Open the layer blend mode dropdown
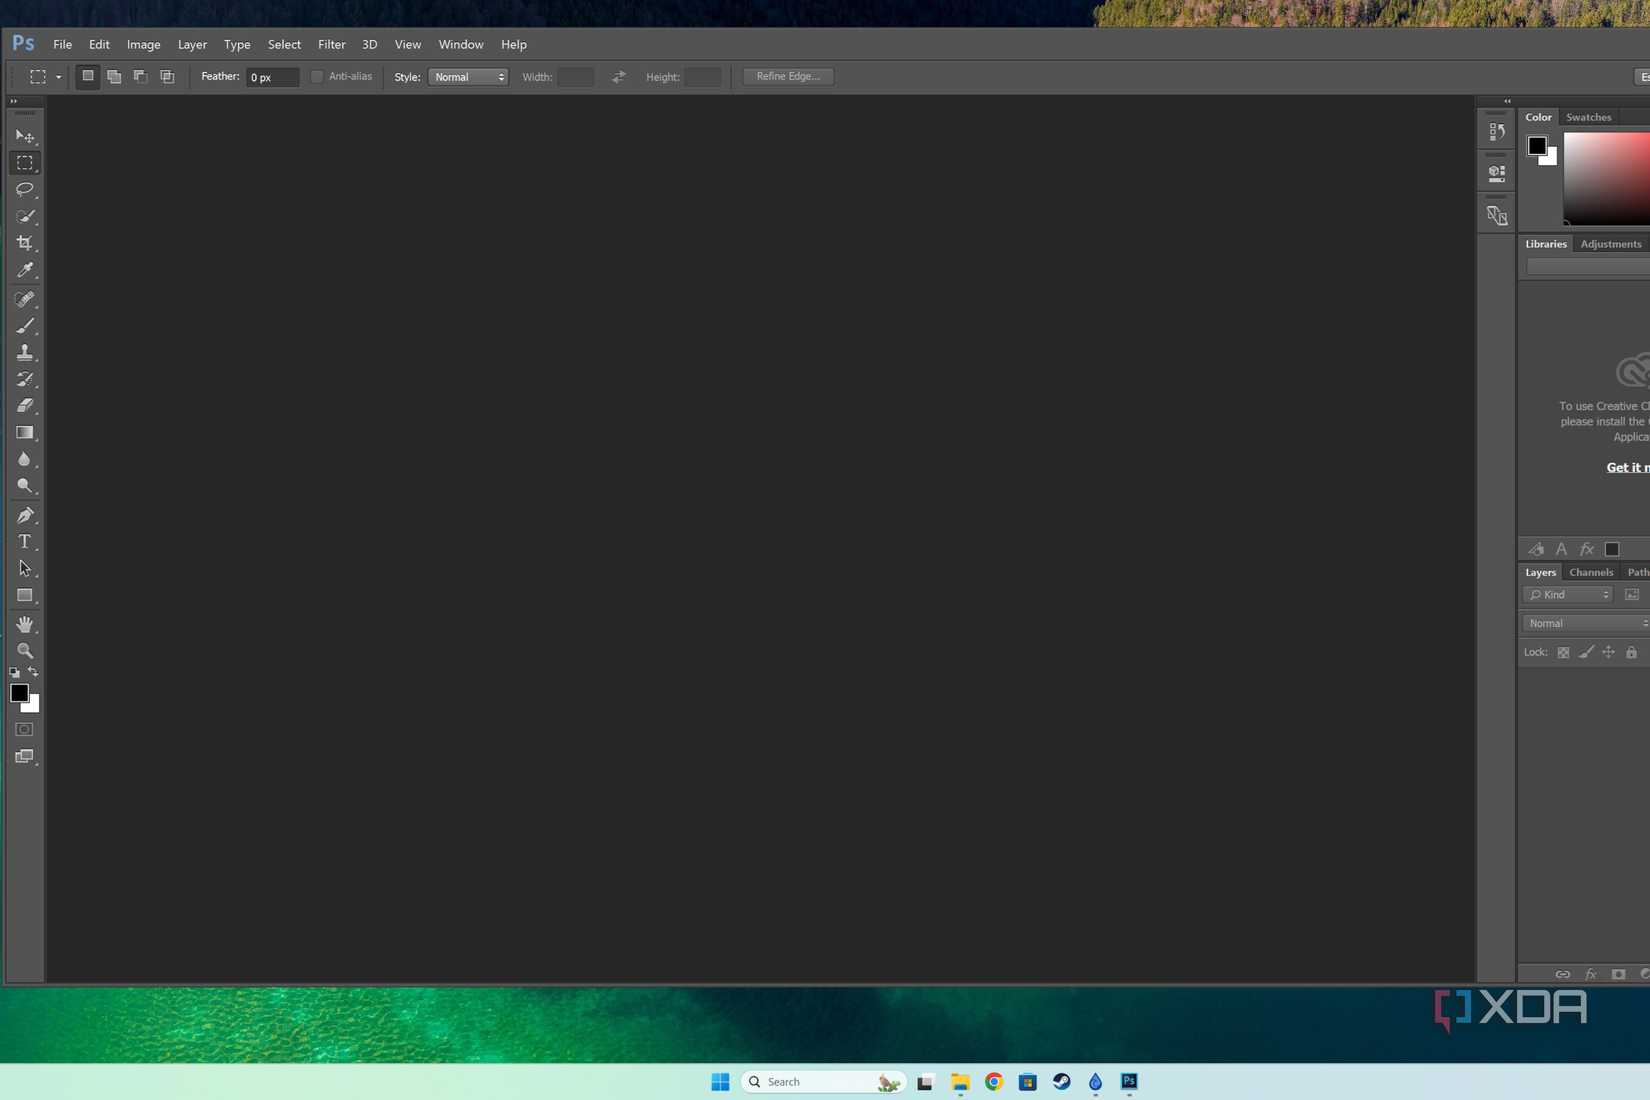1650x1100 pixels. coord(1586,623)
